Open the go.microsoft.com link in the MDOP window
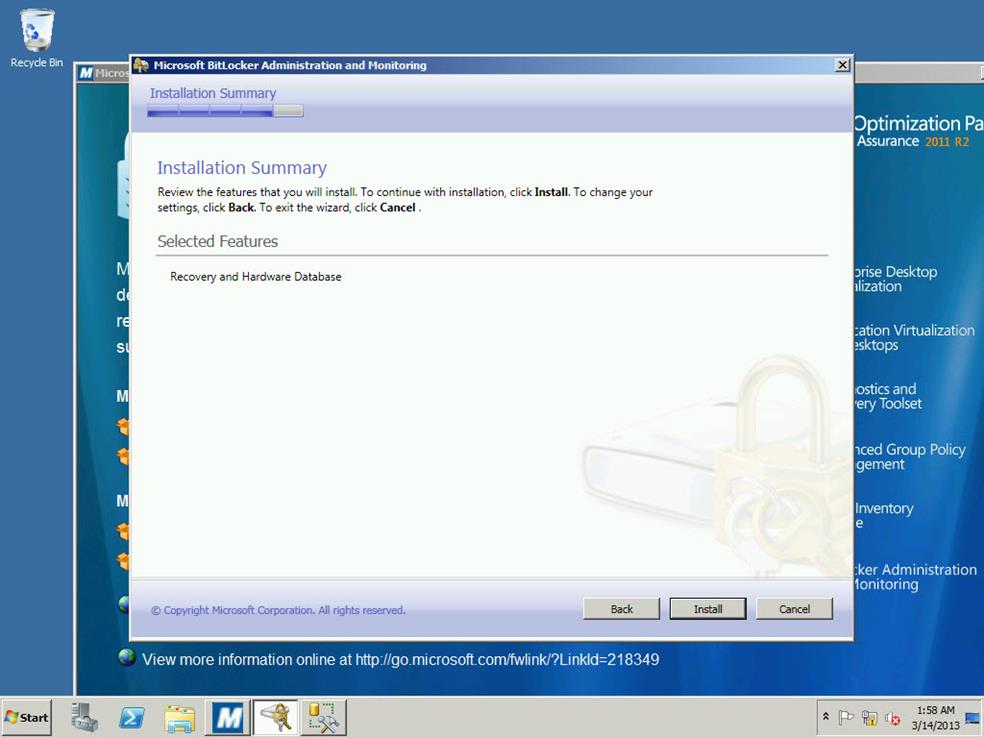Screen dimensions: 984x738 (x=507, y=660)
